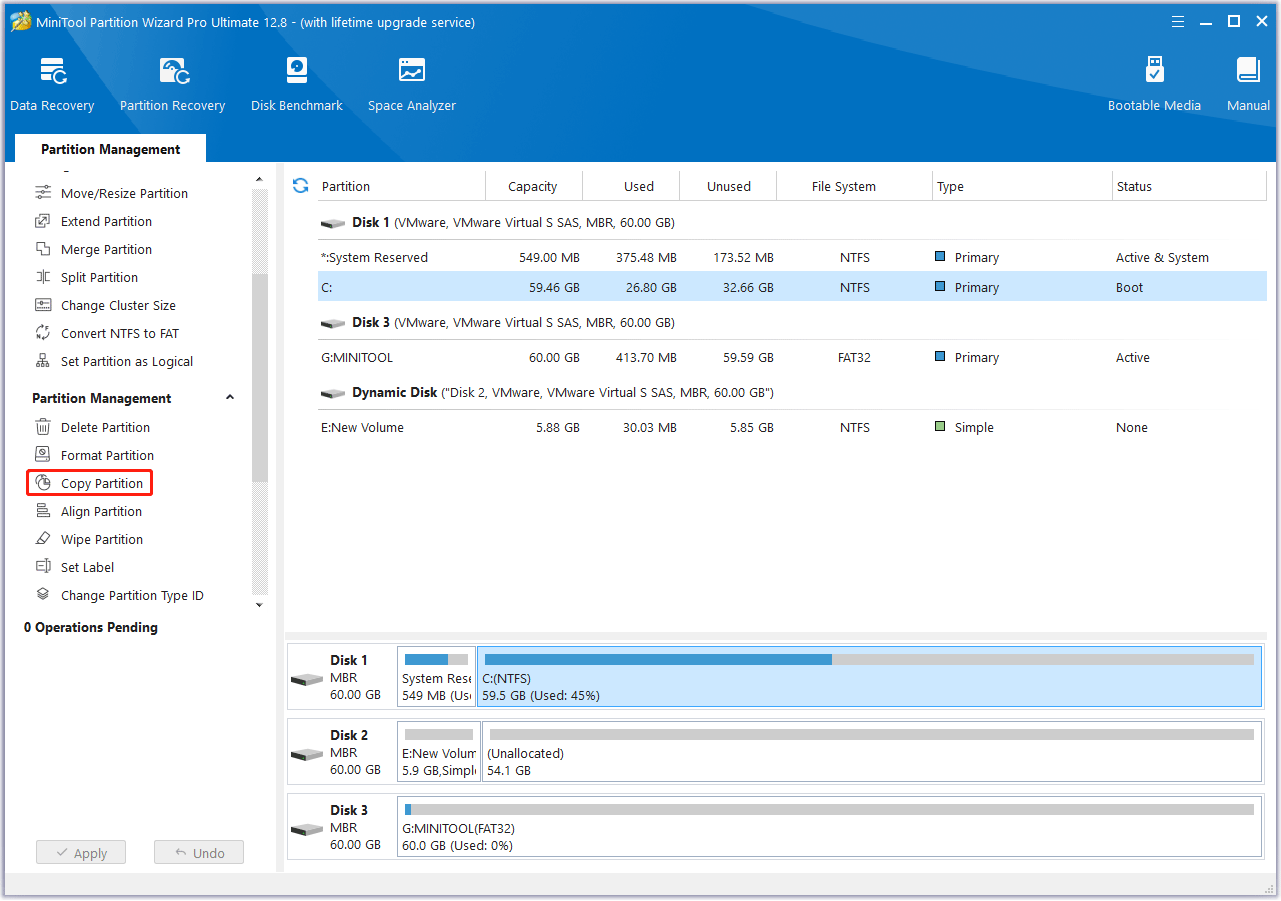Screen dimensions: 1281x901
Task: Click Disk 1 drive icon in disk map
Action: click(x=307, y=679)
